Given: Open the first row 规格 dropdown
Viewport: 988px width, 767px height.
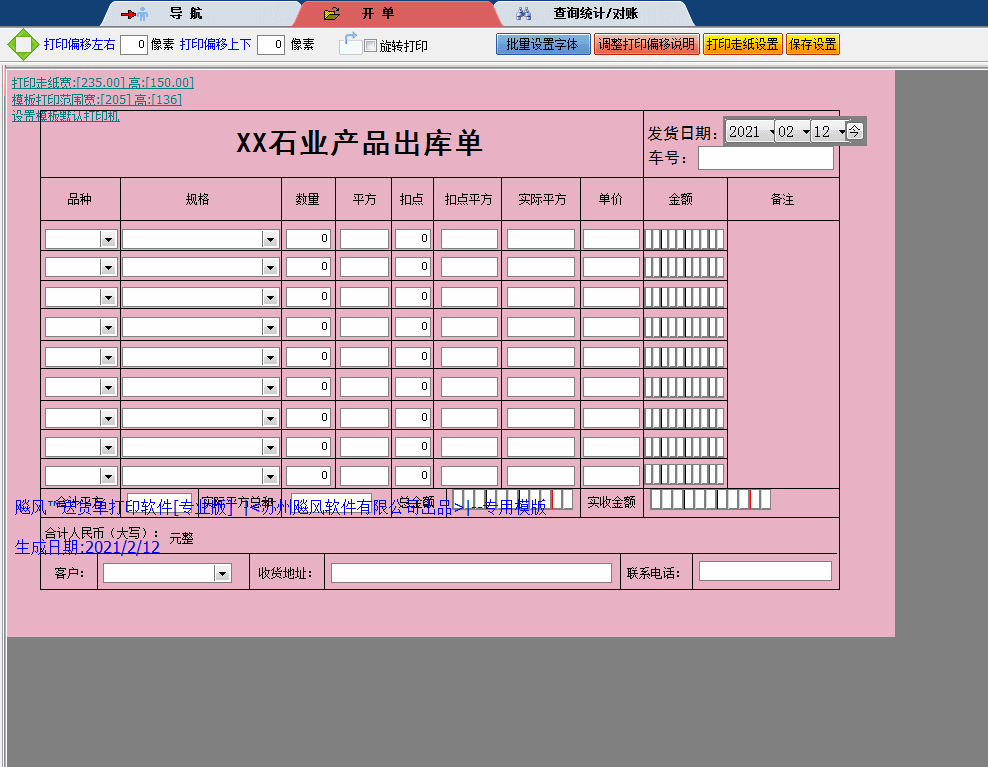Looking at the screenshot, I should click(x=269, y=238).
